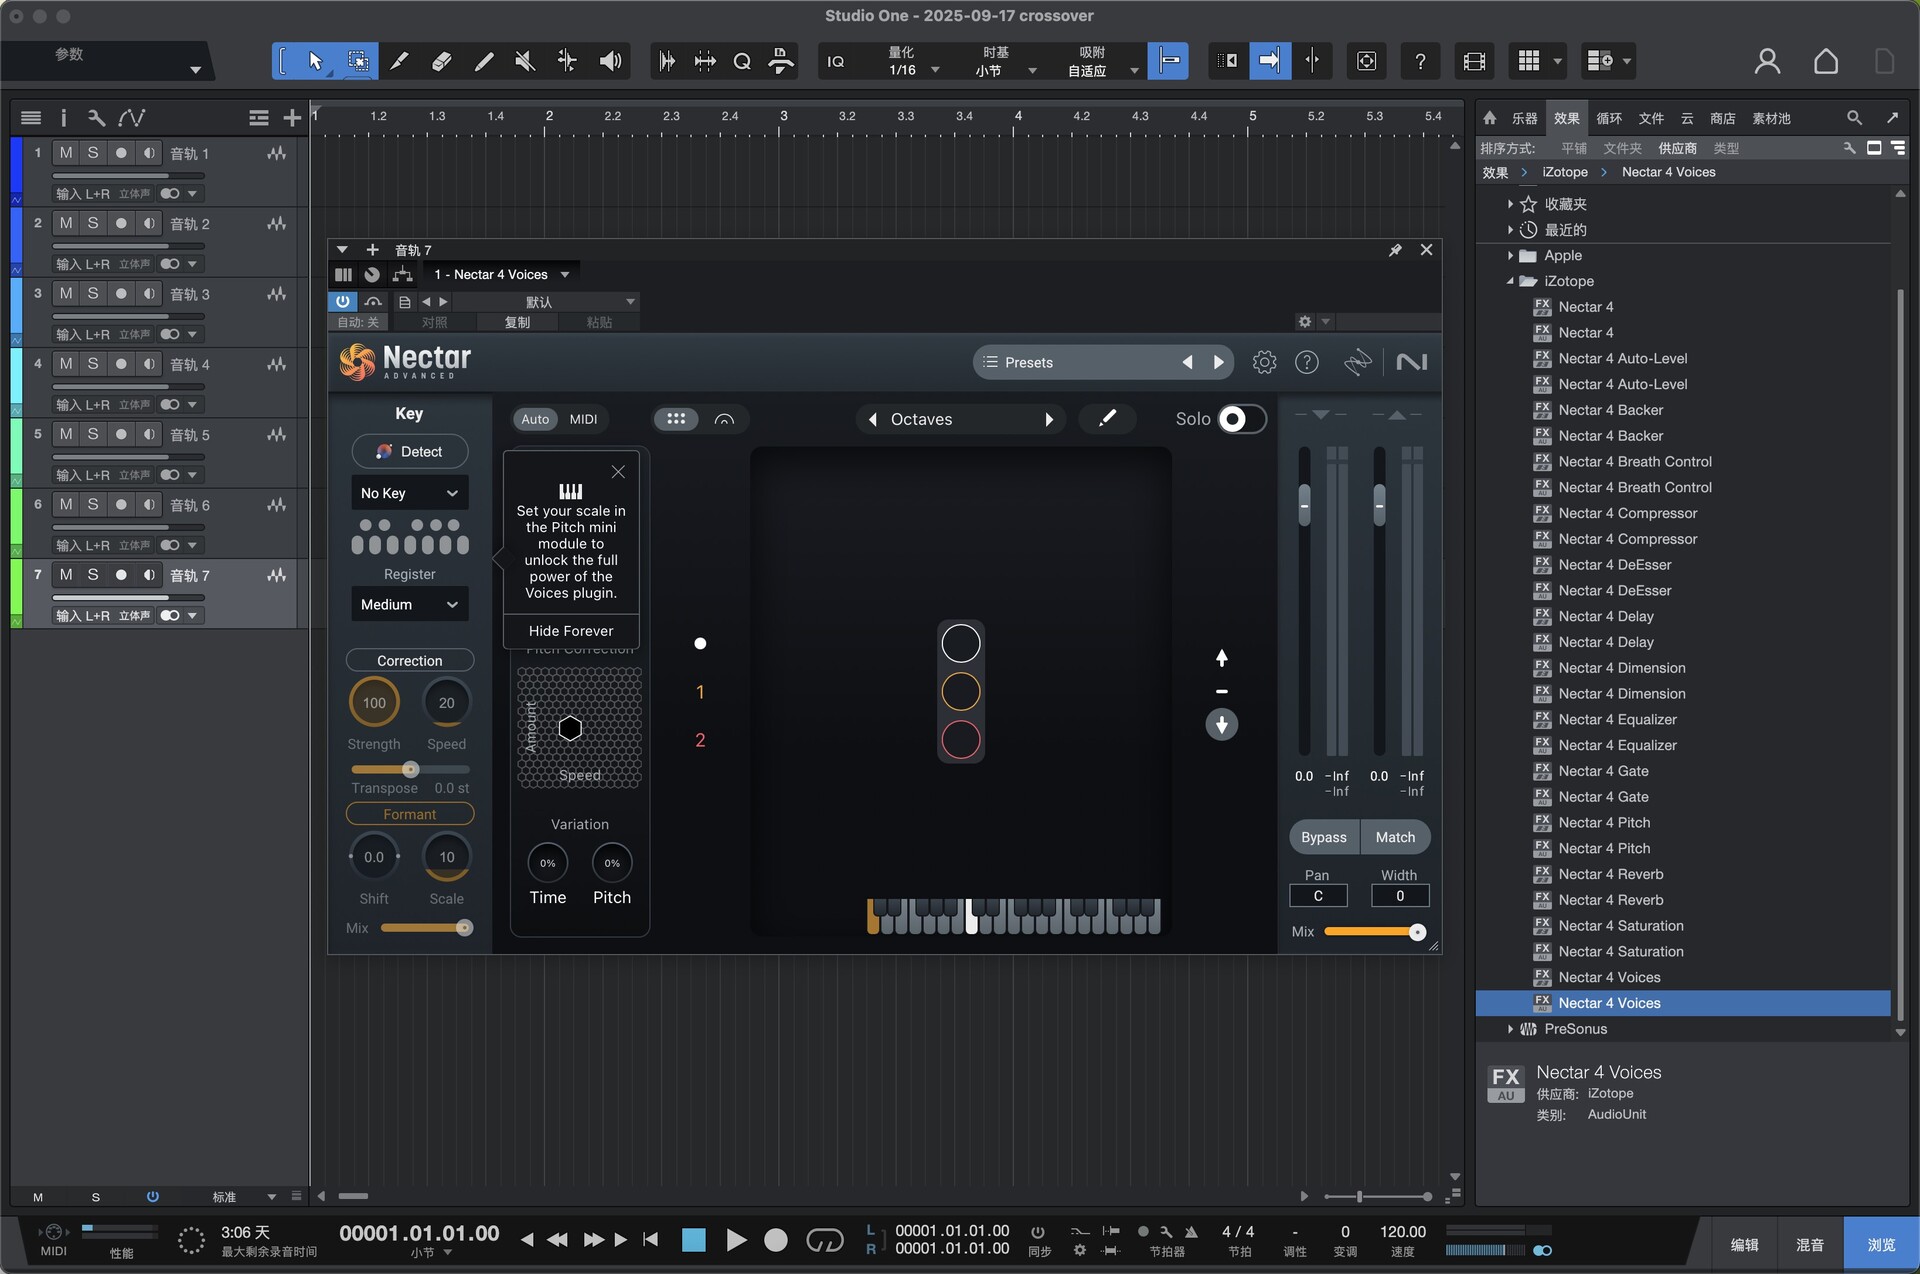Open the user account icon
1920x1274 pixels.
point(1767,62)
